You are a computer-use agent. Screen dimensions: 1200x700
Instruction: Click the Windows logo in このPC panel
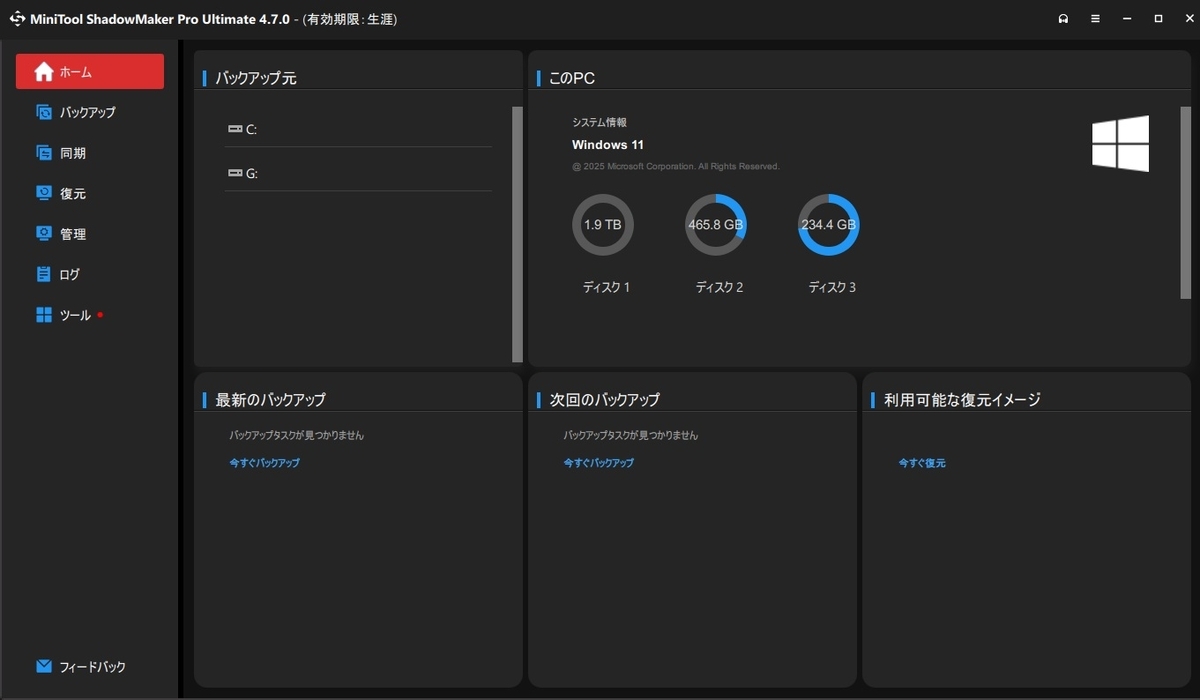point(1120,144)
